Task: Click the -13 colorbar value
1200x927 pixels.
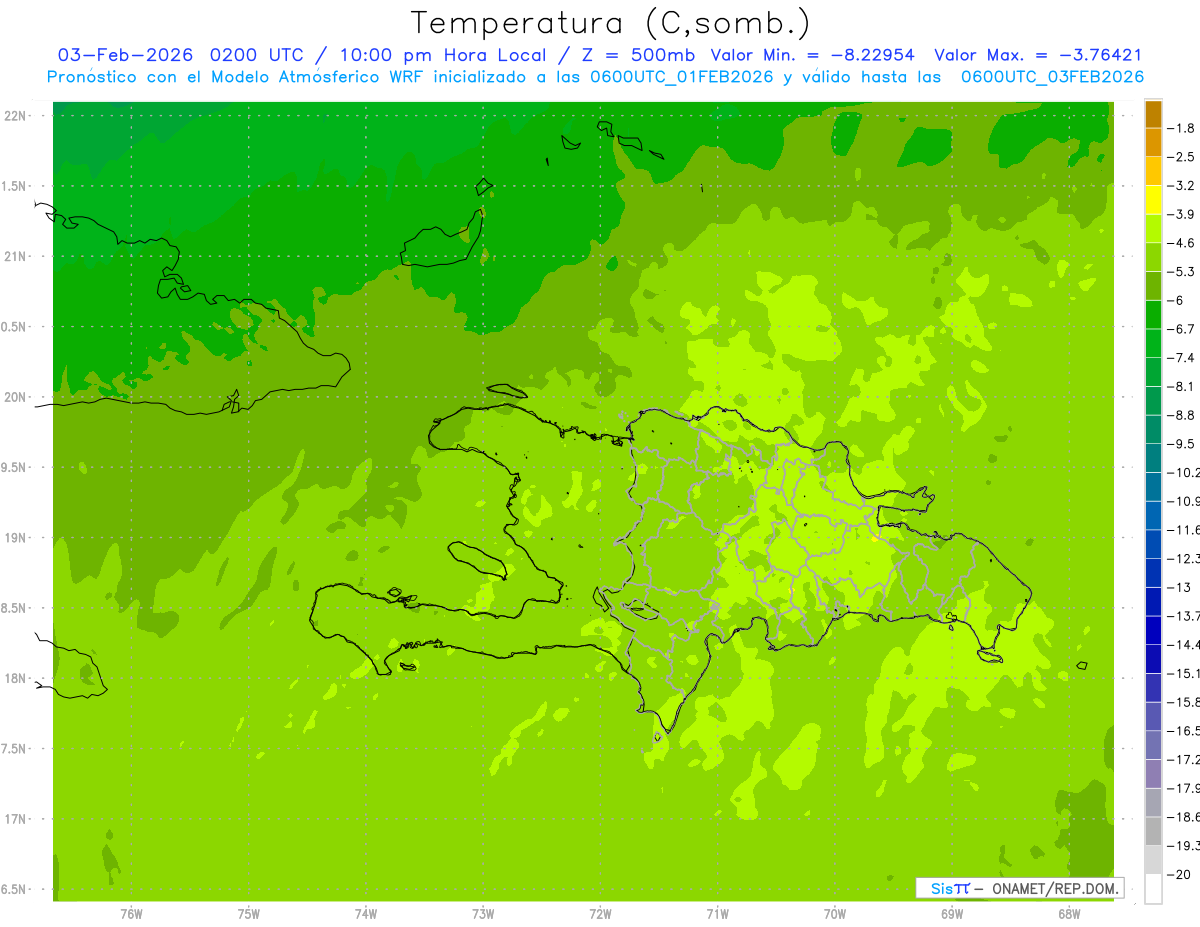Action: [x=1180, y=587]
